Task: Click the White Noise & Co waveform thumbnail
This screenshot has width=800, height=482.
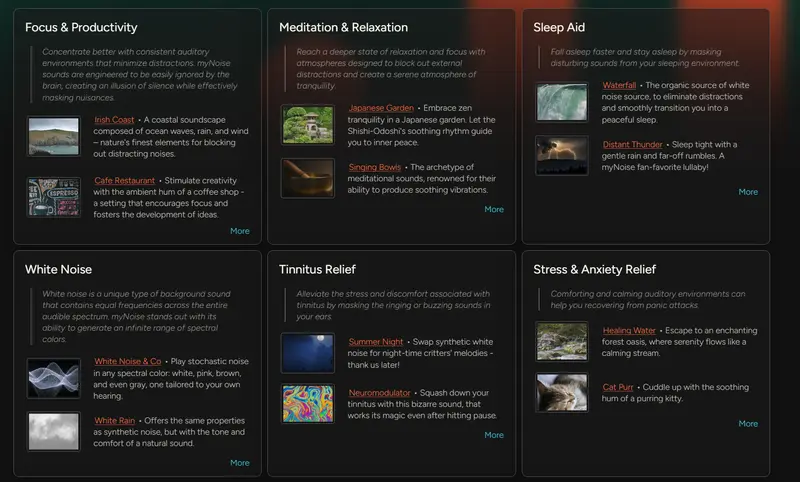Action: click(54, 378)
